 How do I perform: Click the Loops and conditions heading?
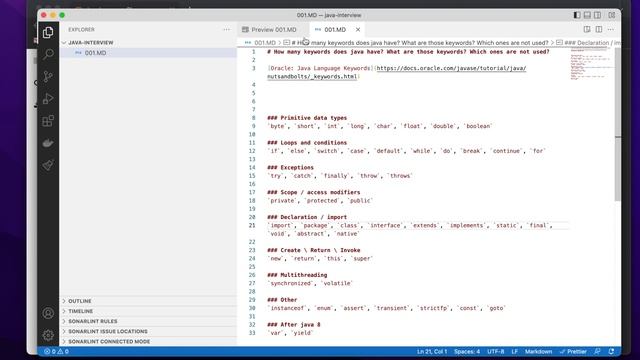pyautogui.click(x=307, y=142)
